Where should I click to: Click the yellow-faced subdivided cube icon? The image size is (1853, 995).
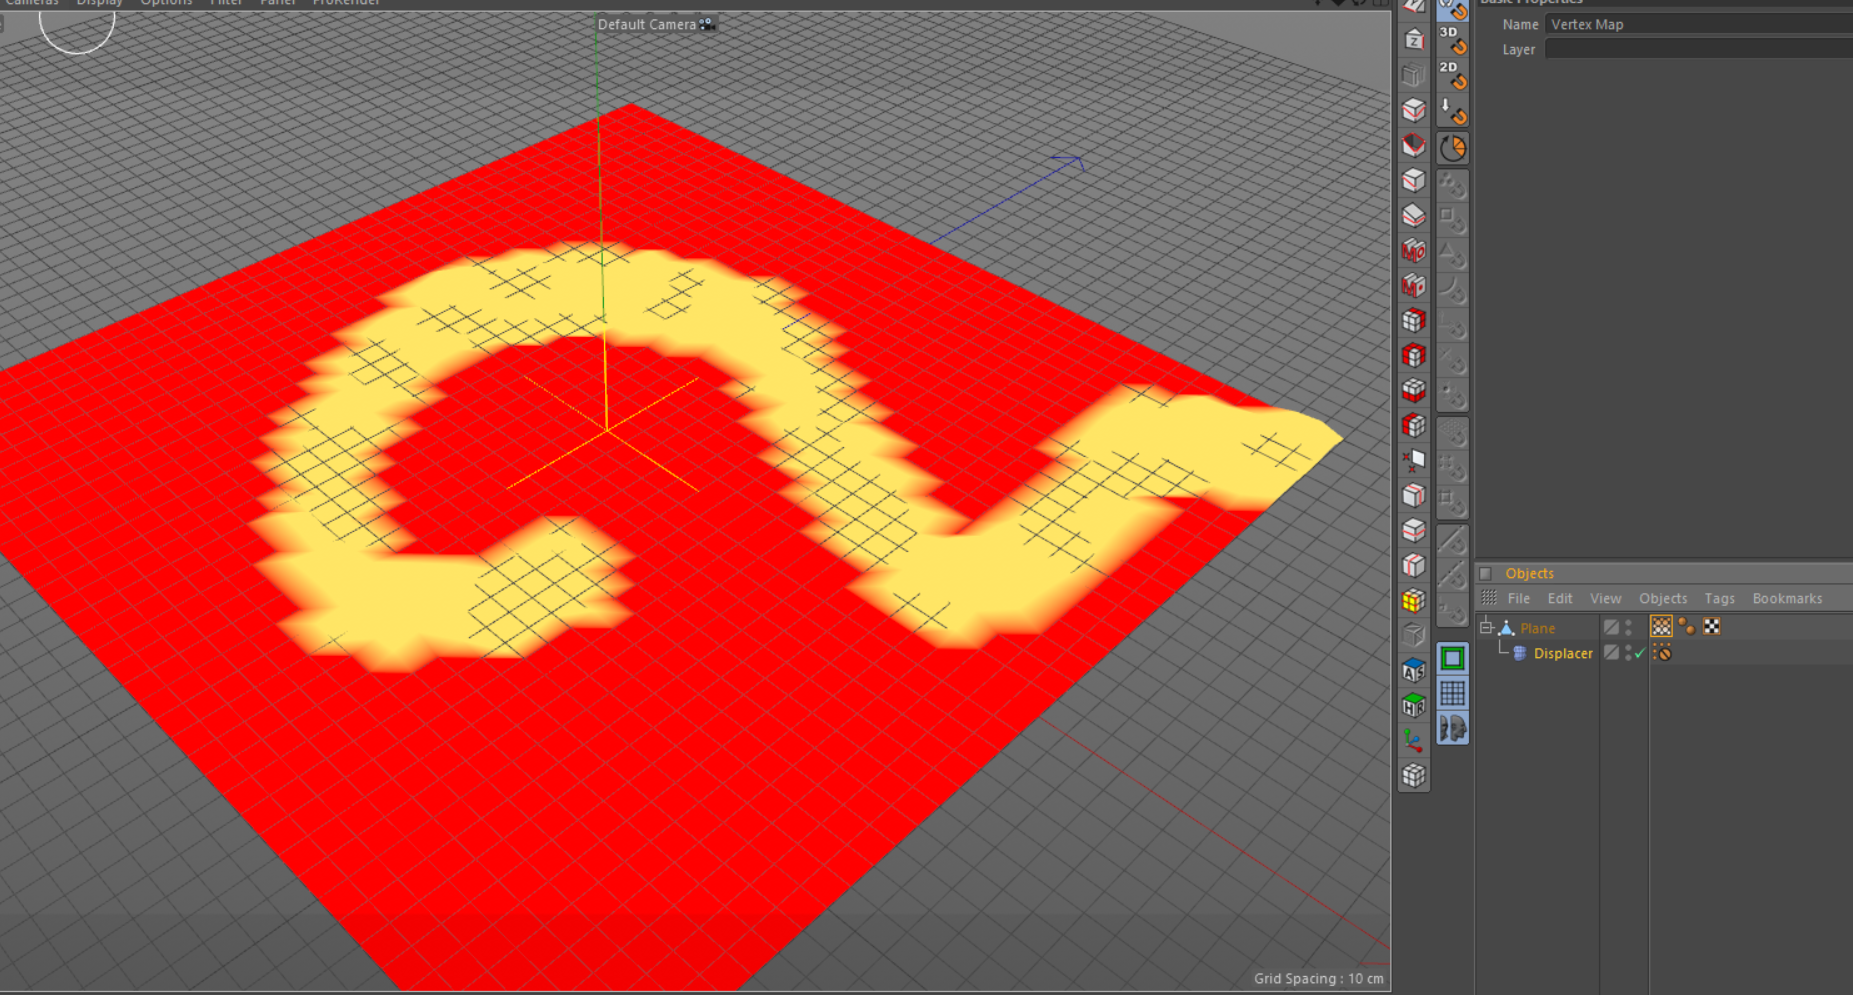click(1413, 600)
